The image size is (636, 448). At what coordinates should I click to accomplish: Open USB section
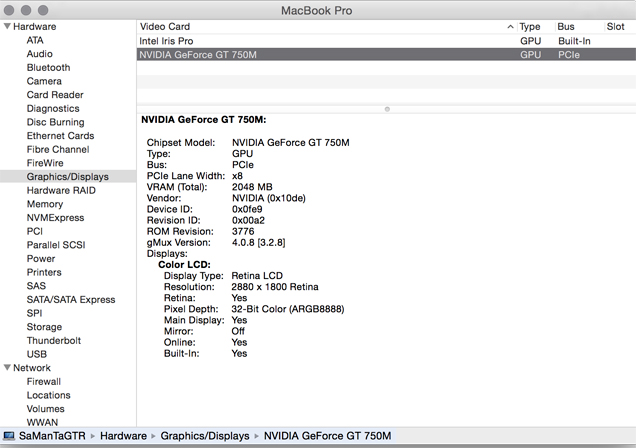click(37, 354)
